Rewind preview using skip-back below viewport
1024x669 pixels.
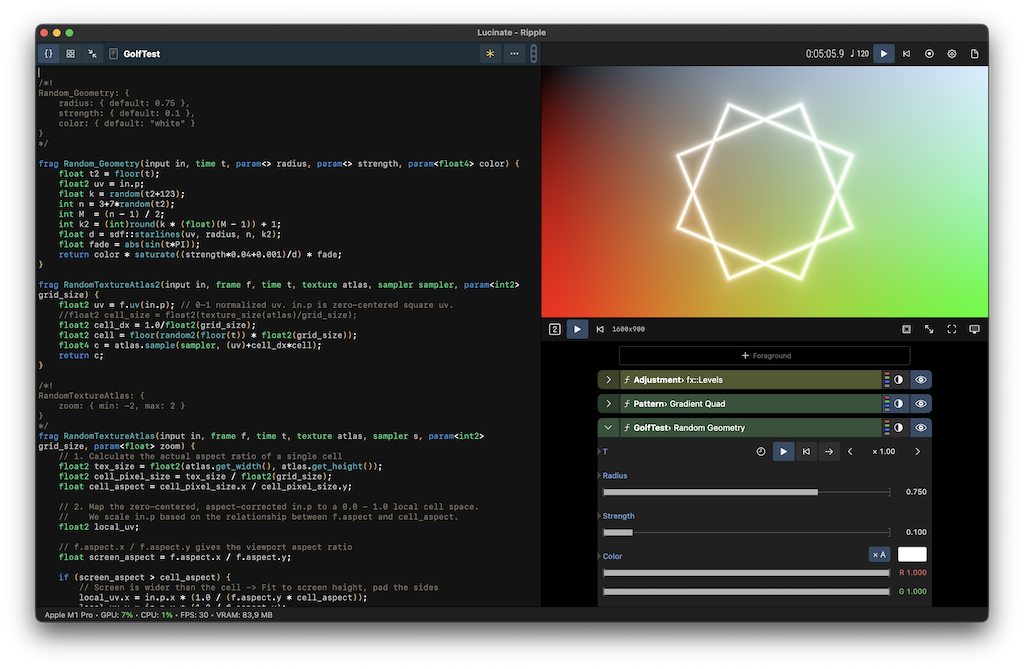point(600,329)
